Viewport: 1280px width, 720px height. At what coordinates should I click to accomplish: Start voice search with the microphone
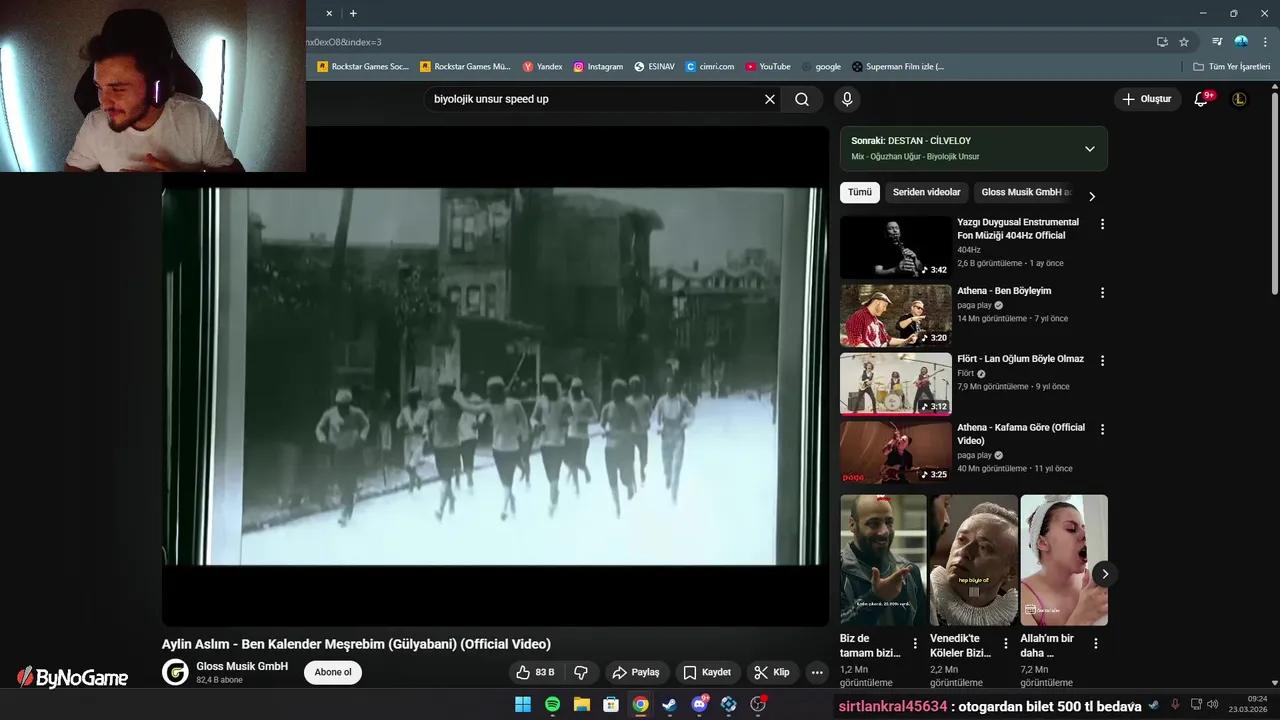(x=847, y=99)
